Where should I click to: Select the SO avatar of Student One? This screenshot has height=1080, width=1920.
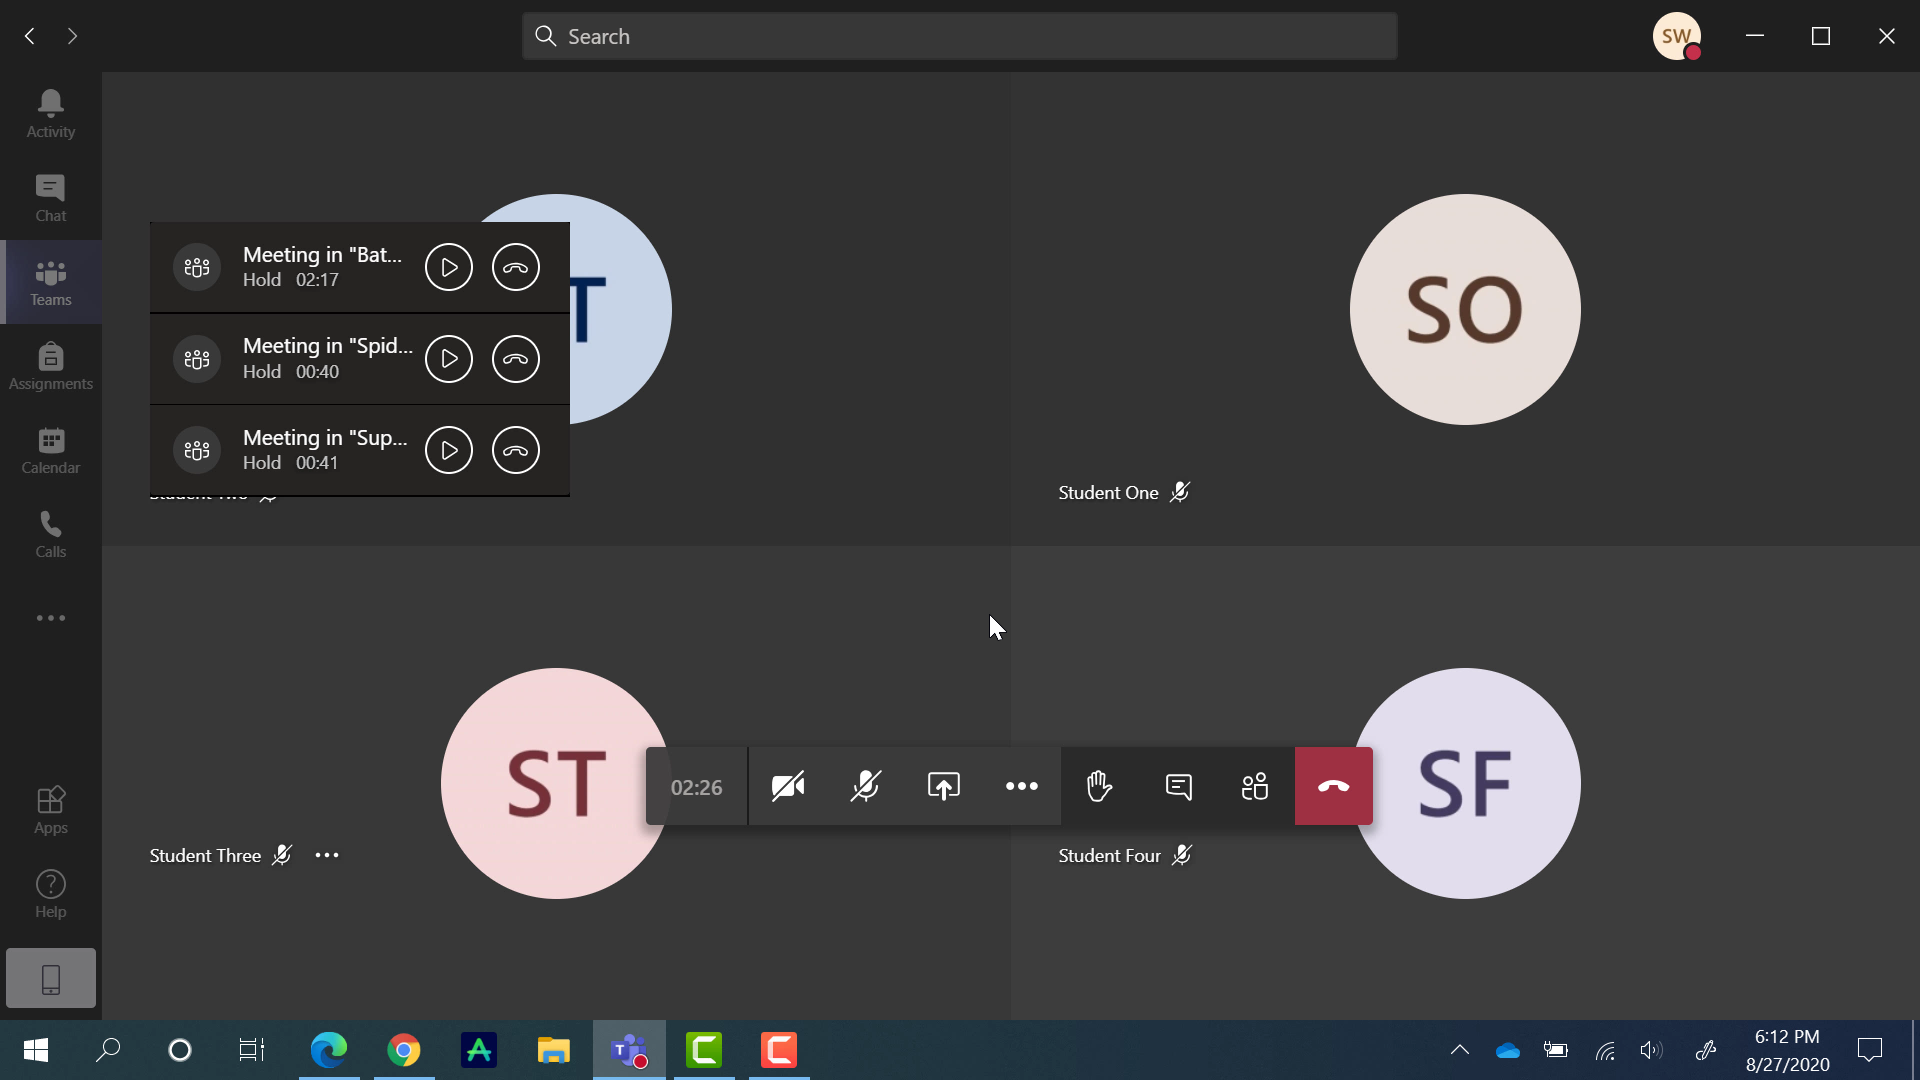1465,309
